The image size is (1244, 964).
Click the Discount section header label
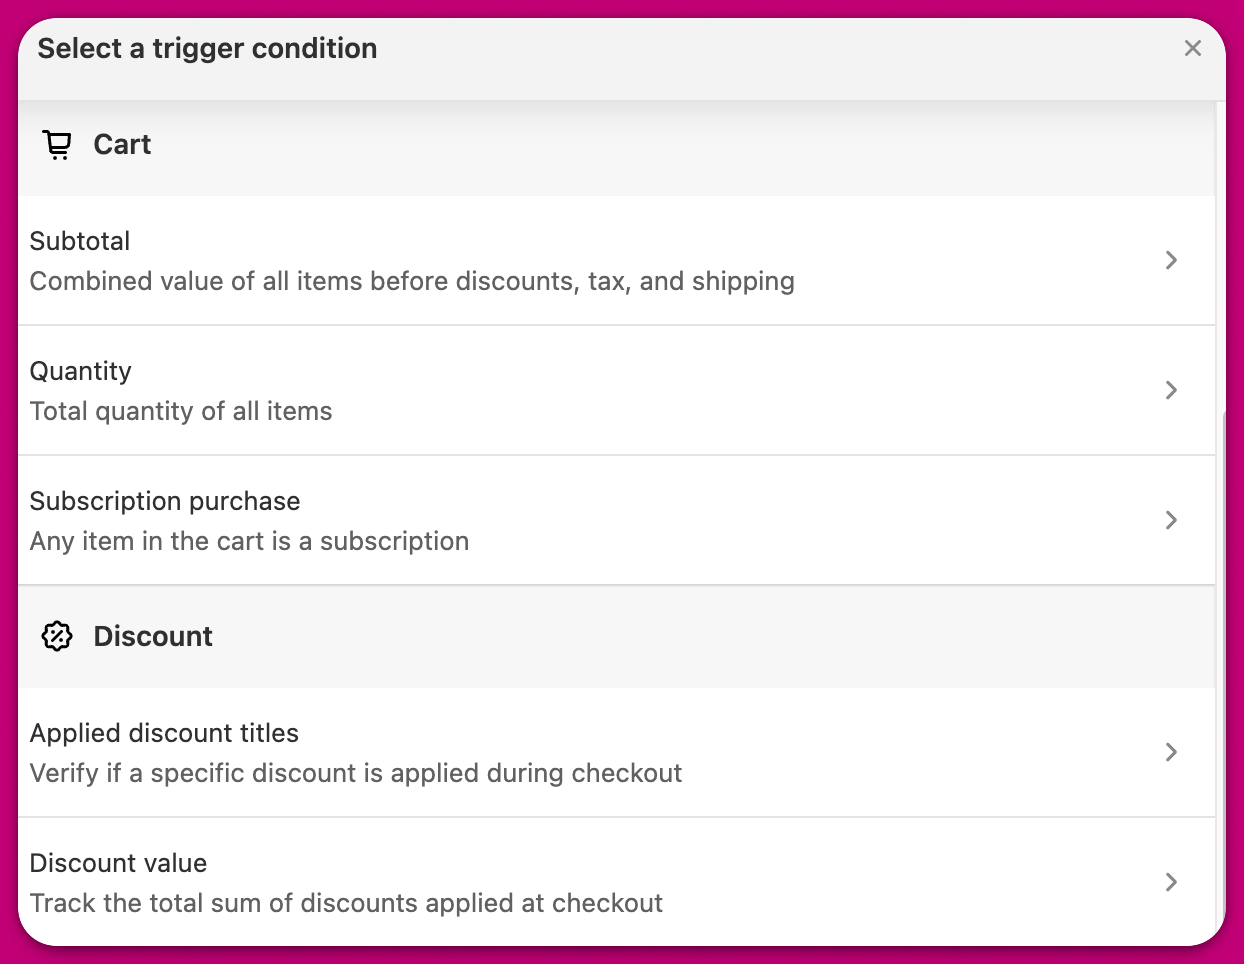pos(153,636)
